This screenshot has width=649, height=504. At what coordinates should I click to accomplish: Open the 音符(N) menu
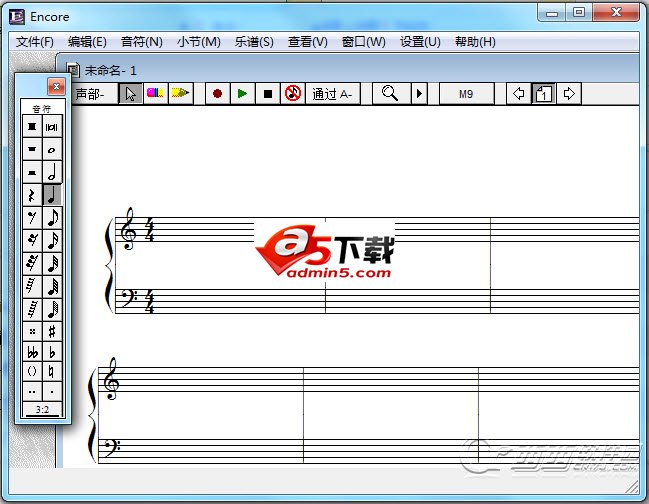(142, 42)
